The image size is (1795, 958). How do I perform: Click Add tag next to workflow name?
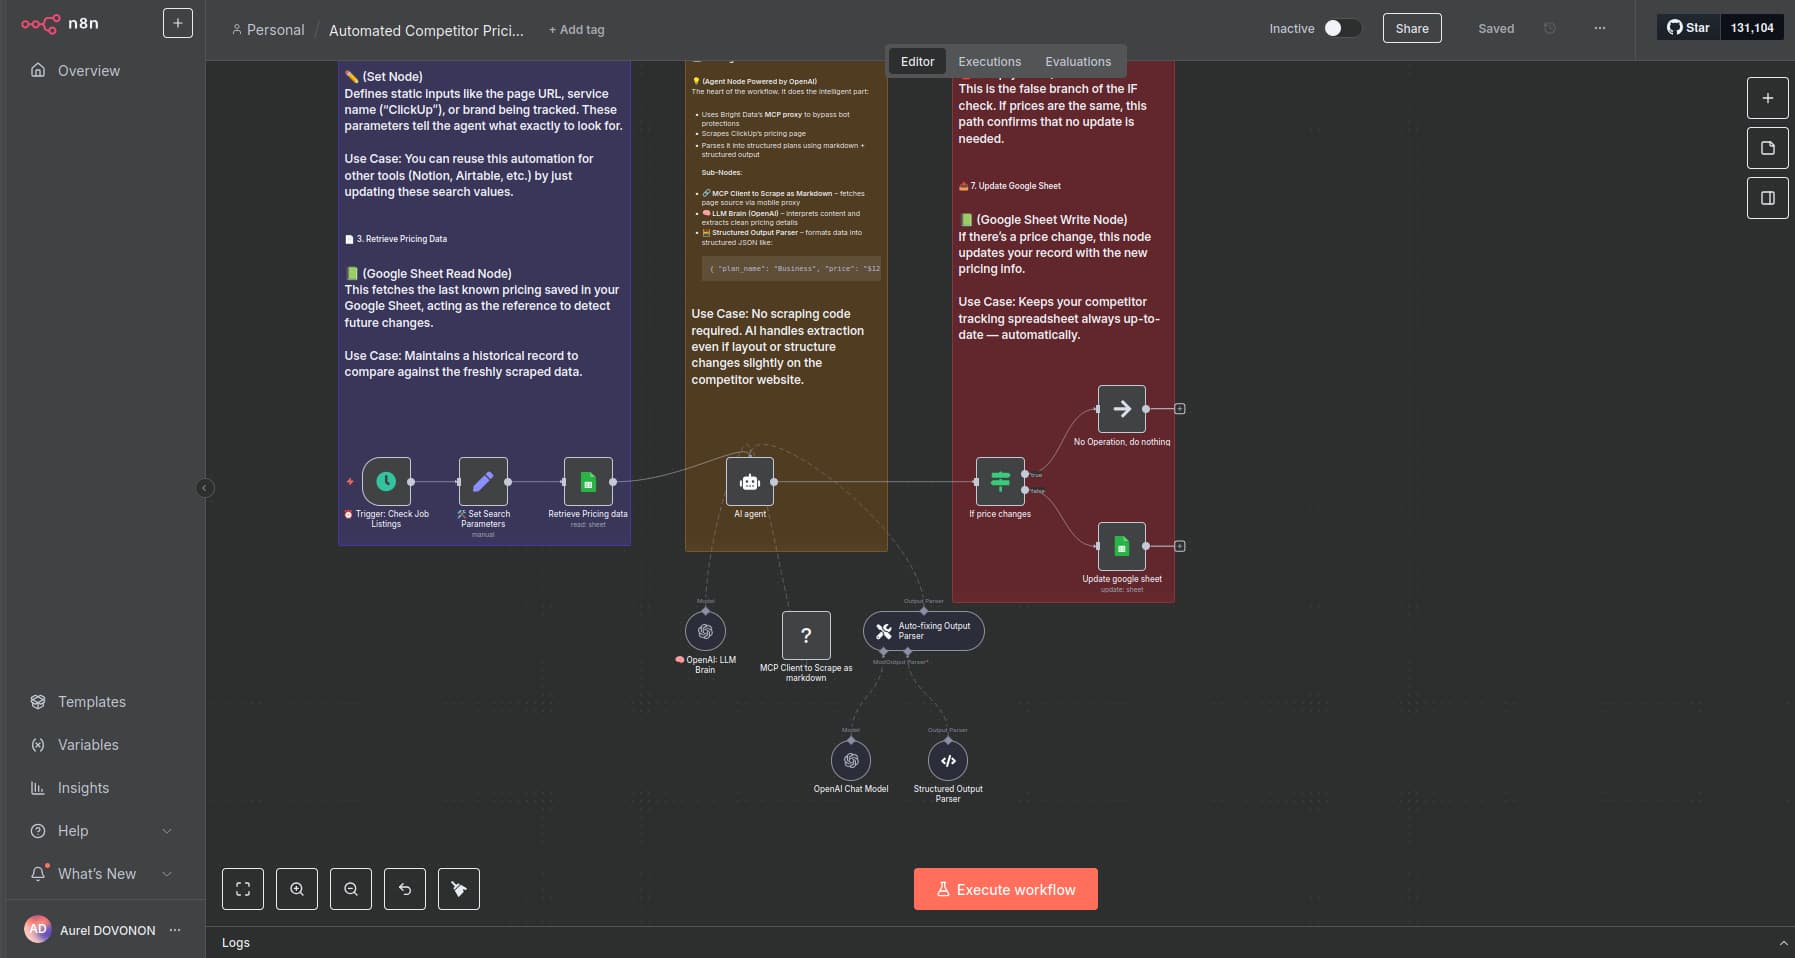coord(577,30)
